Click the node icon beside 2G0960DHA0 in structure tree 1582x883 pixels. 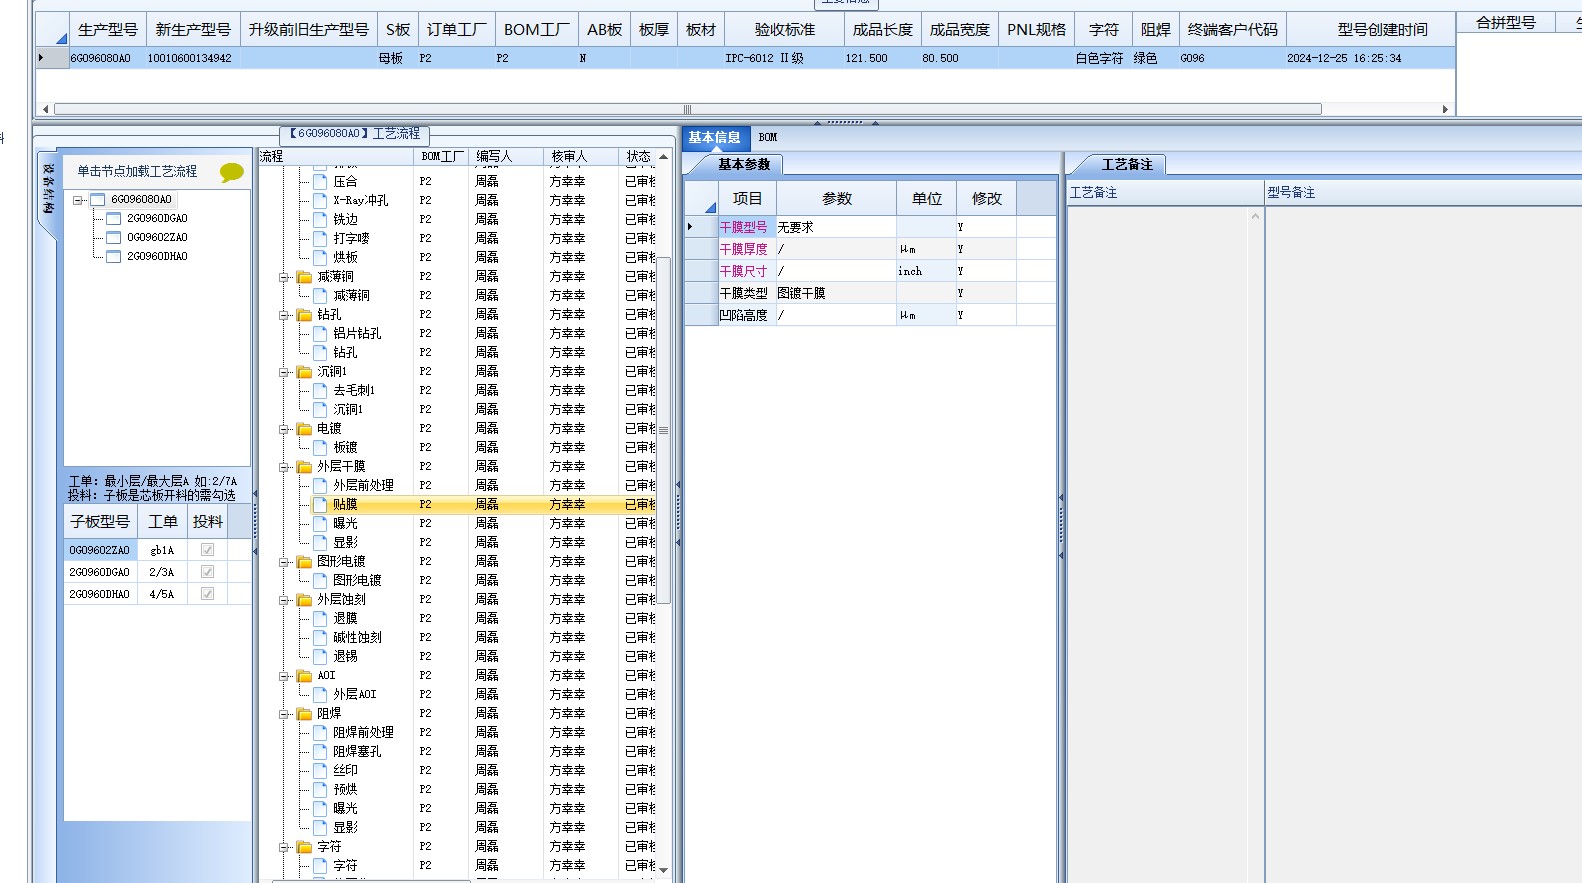(114, 257)
